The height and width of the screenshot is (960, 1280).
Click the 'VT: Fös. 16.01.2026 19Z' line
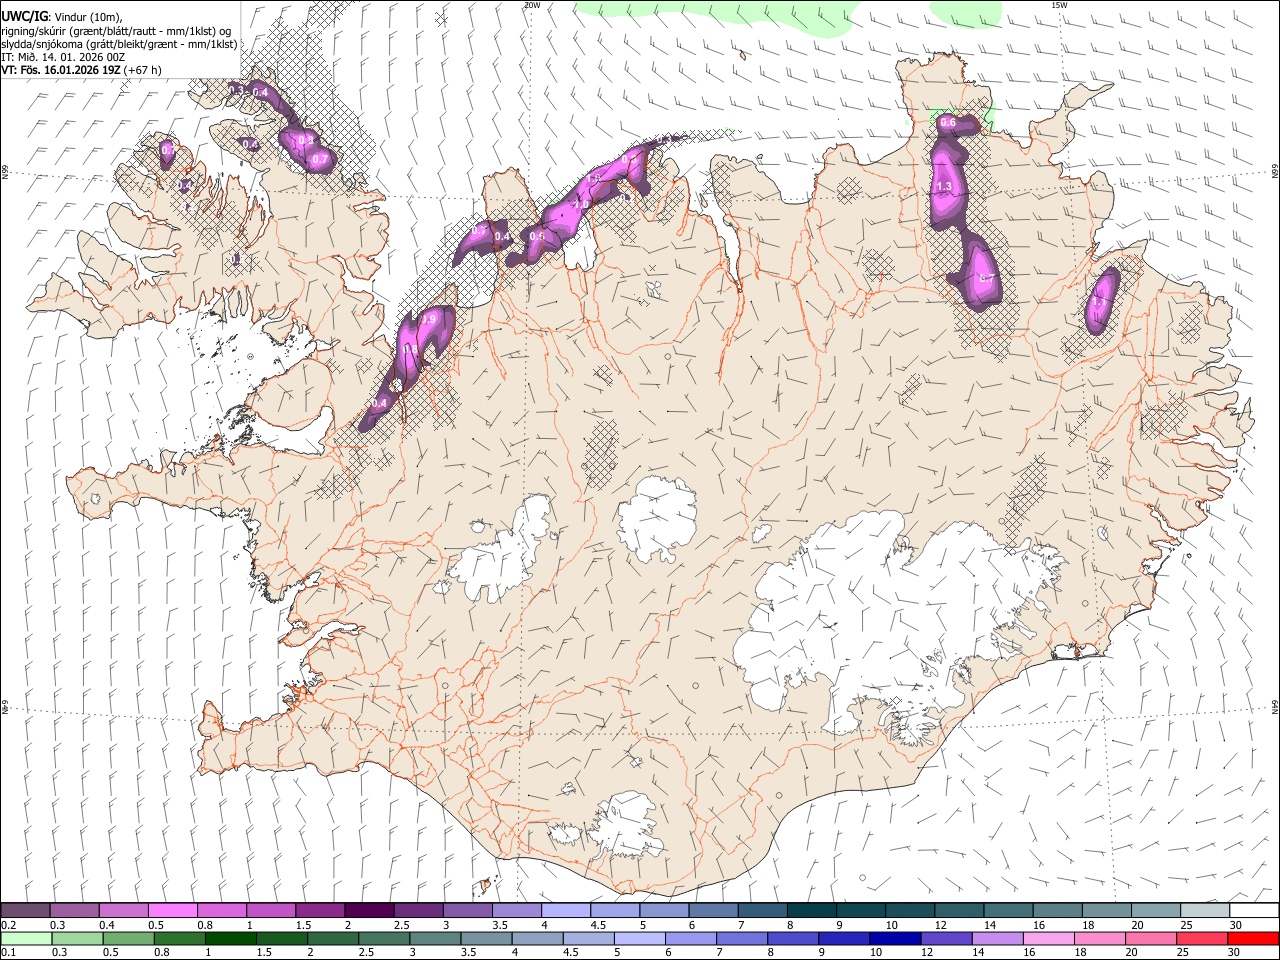(x=81, y=70)
